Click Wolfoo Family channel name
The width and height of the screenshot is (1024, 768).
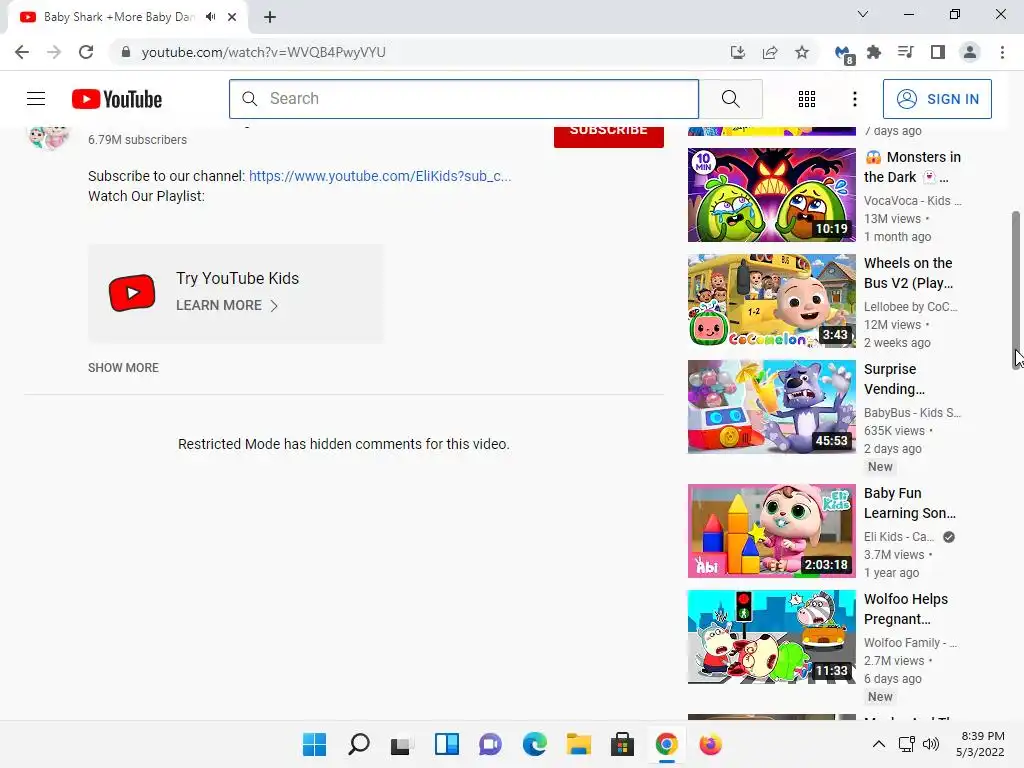910,643
